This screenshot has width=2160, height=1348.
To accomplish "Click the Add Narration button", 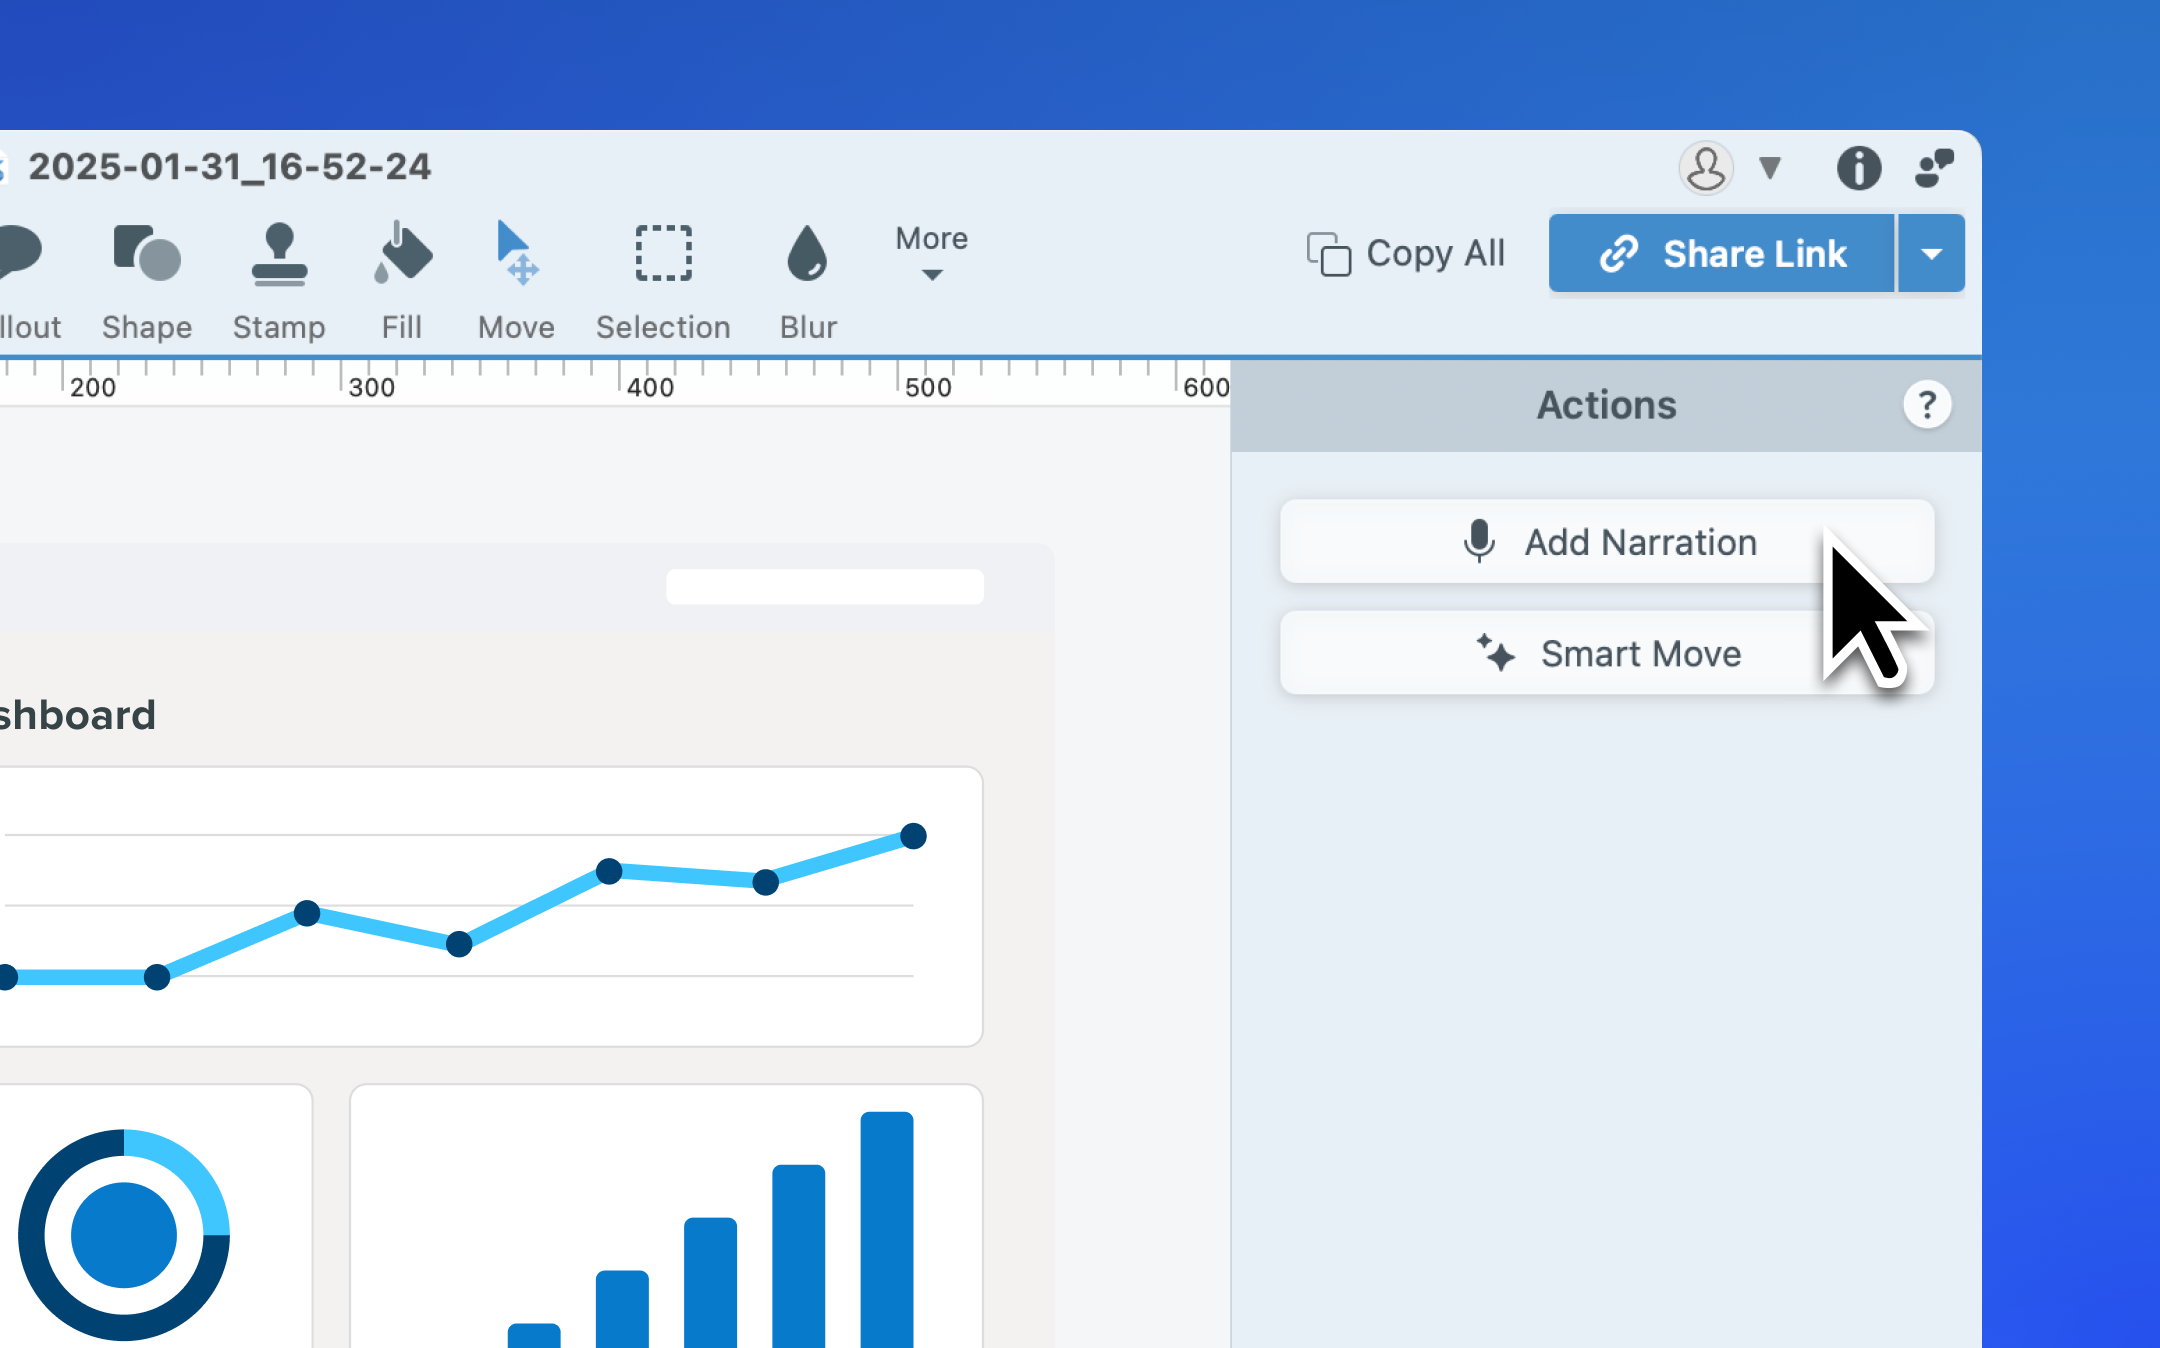I will 1606,542.
